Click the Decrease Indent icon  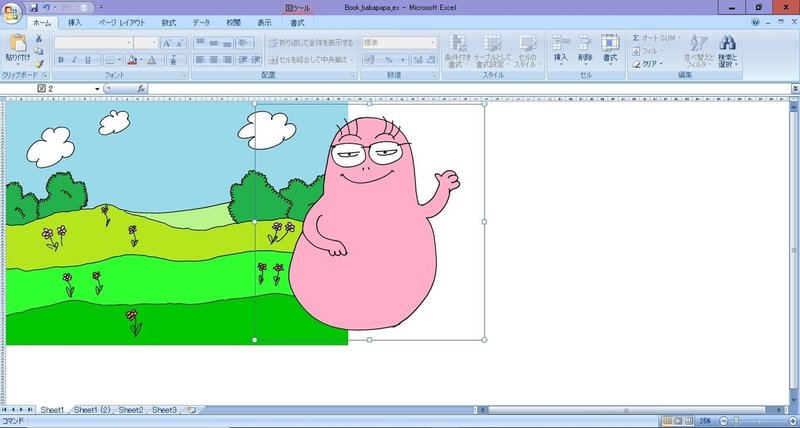tap(243, 60)
